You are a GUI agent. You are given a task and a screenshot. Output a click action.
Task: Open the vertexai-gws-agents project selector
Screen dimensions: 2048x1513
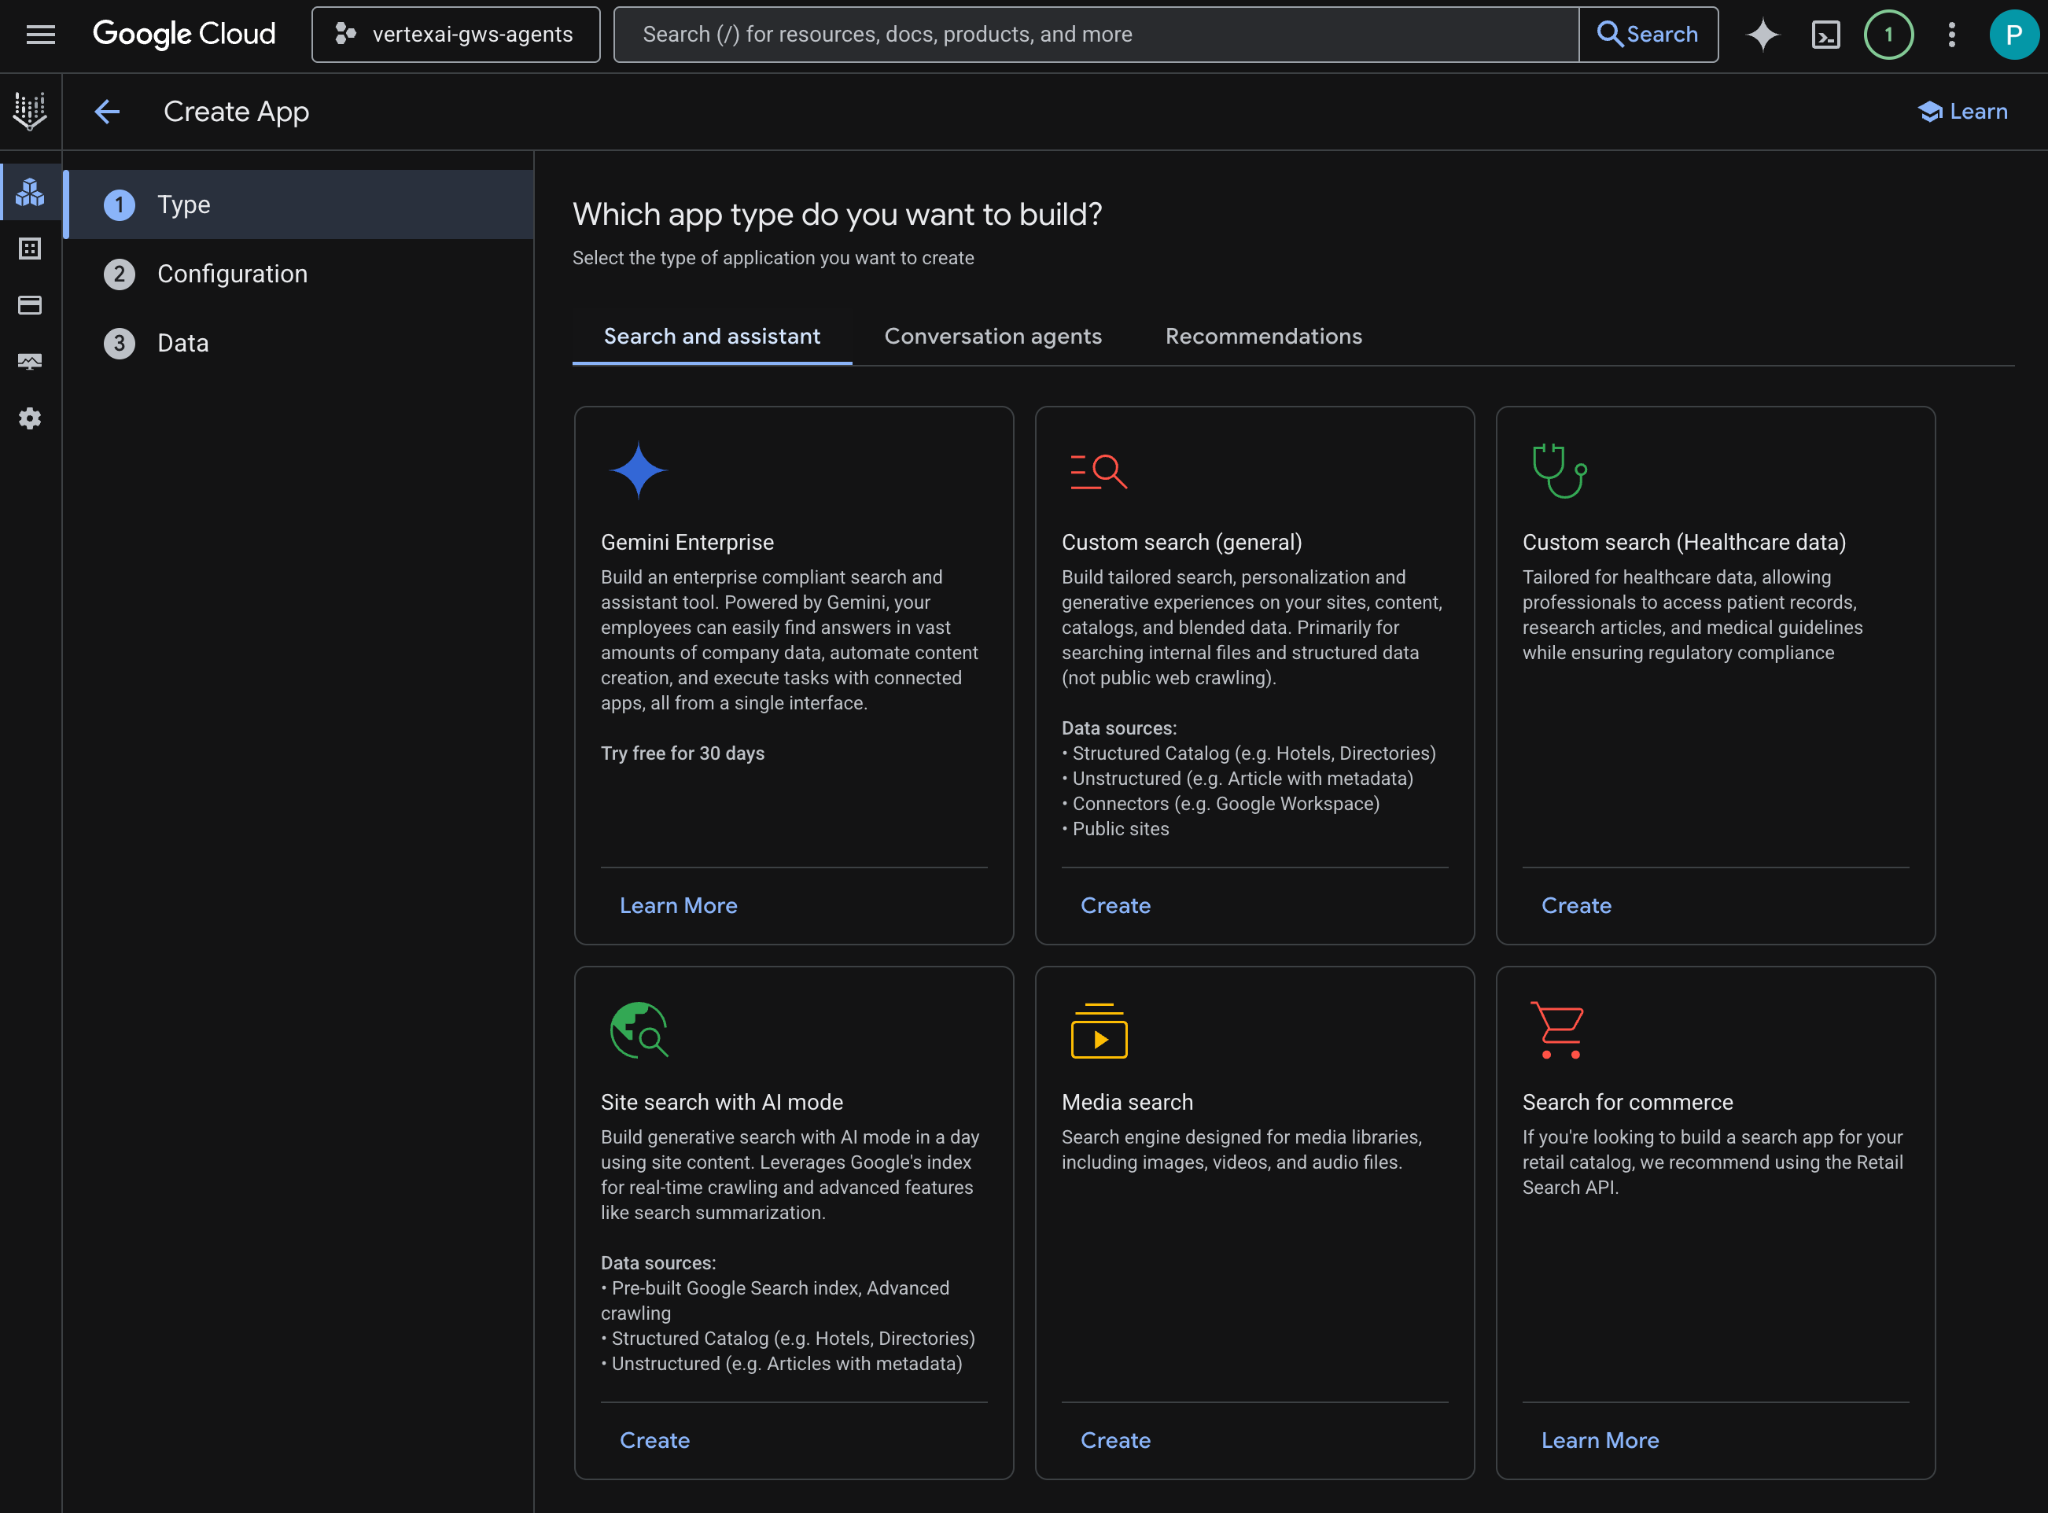(456, 35)
